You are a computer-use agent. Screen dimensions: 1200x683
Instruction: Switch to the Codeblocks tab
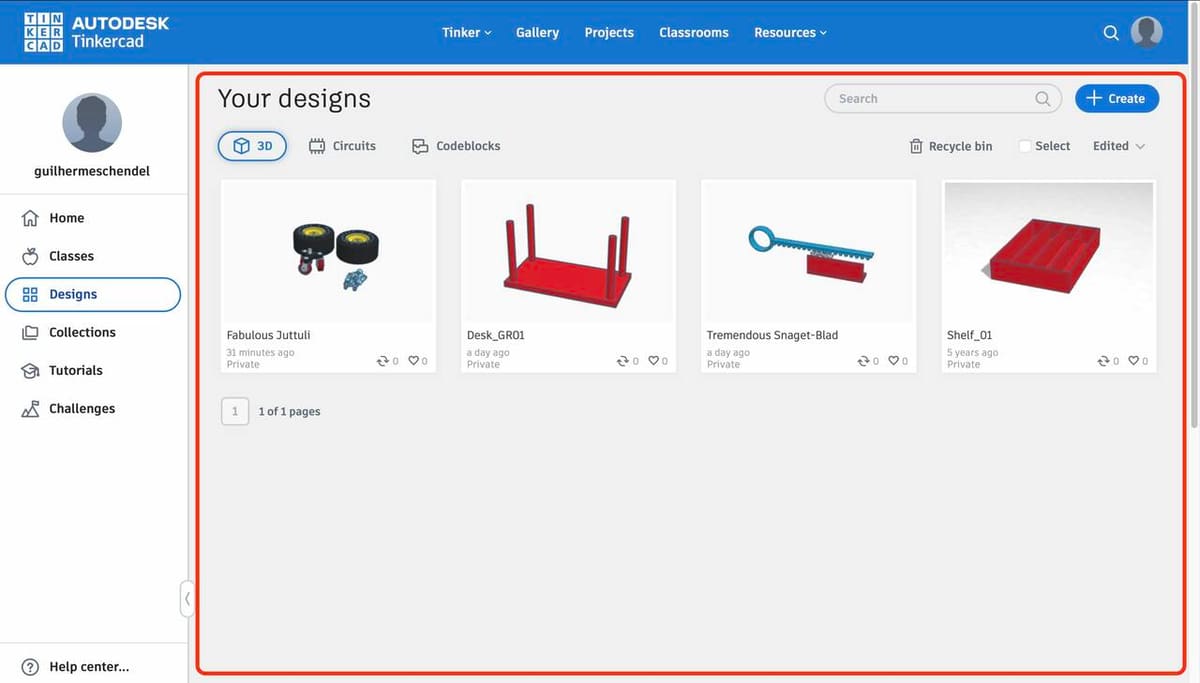pos(456,146)
